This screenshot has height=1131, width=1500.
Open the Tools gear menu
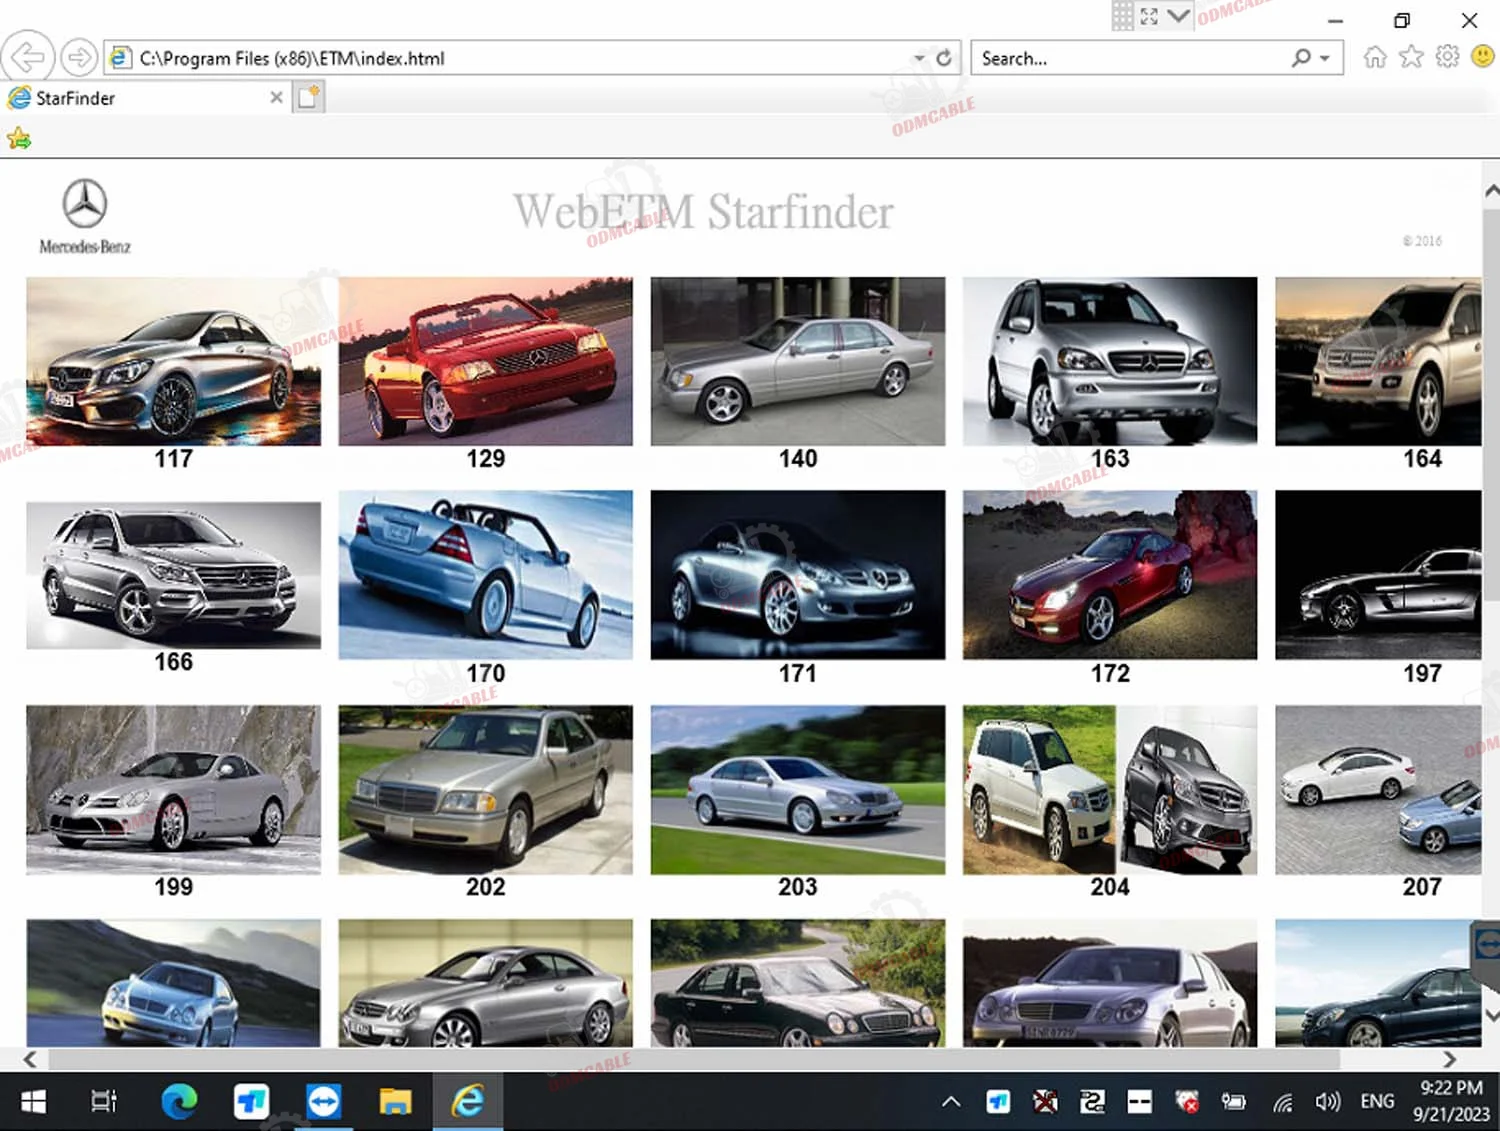tap(1447, 57)
